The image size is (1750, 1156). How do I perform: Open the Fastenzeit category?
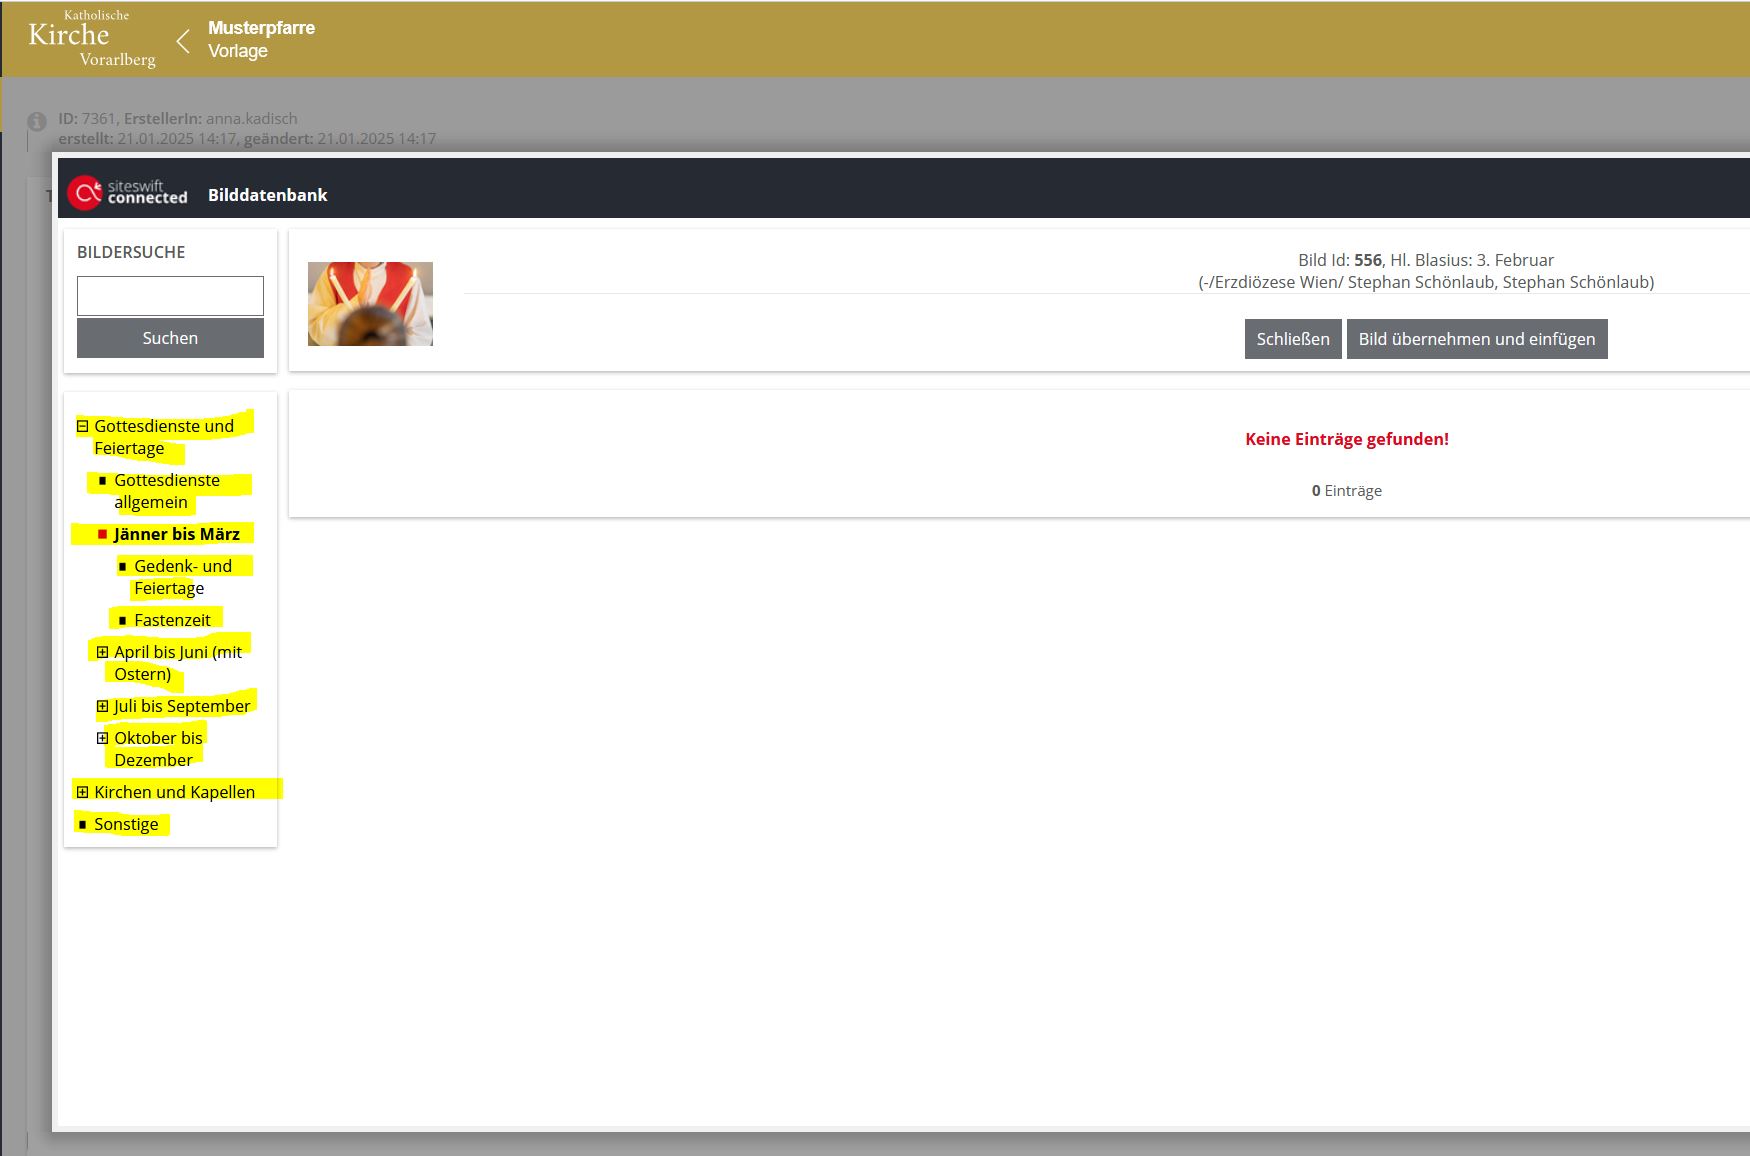[172, 620]
